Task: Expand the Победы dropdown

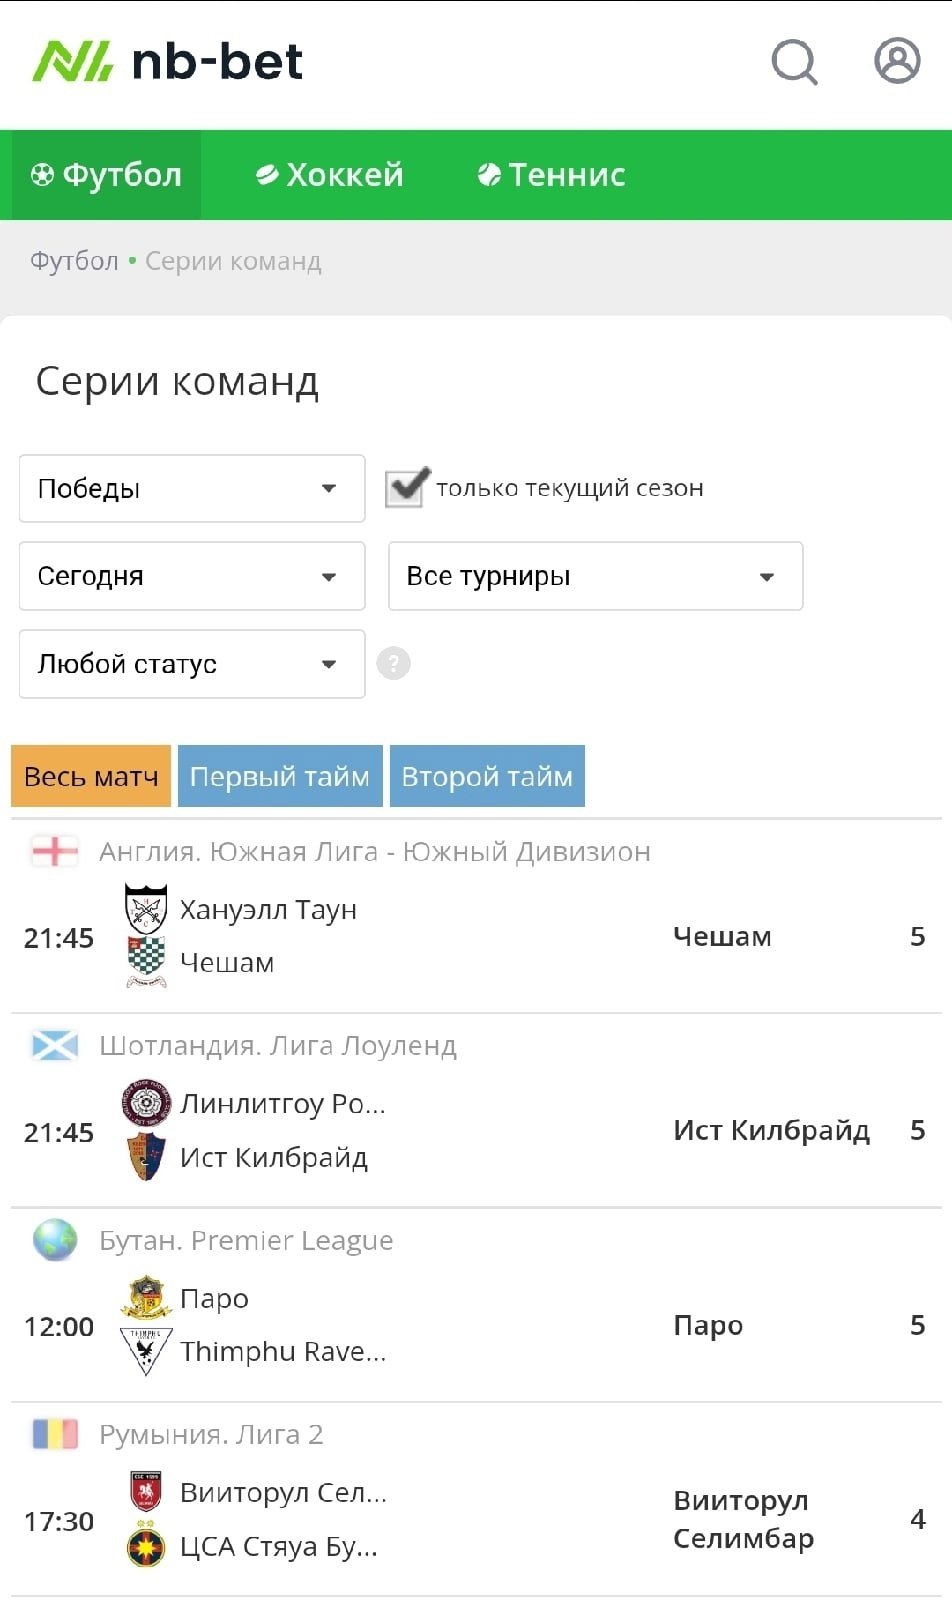Action: point(192,488)
